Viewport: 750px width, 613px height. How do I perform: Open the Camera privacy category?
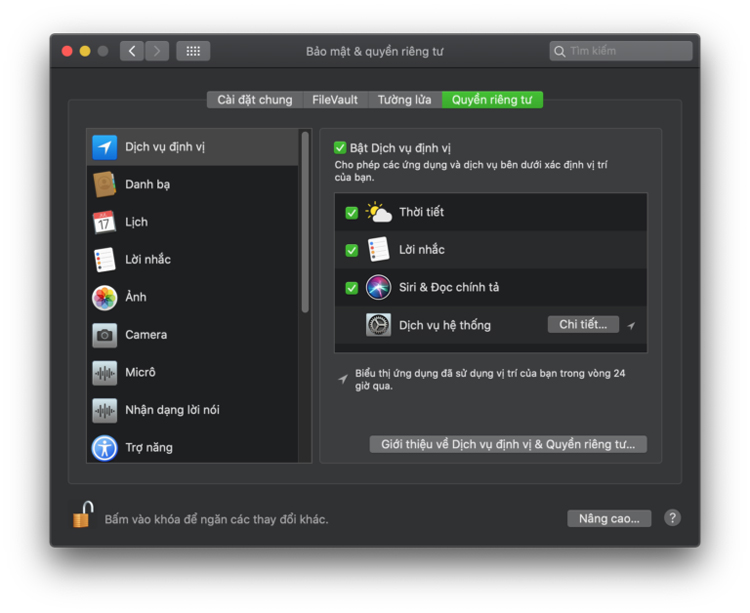pyautogui.click(x=146, y=334)
